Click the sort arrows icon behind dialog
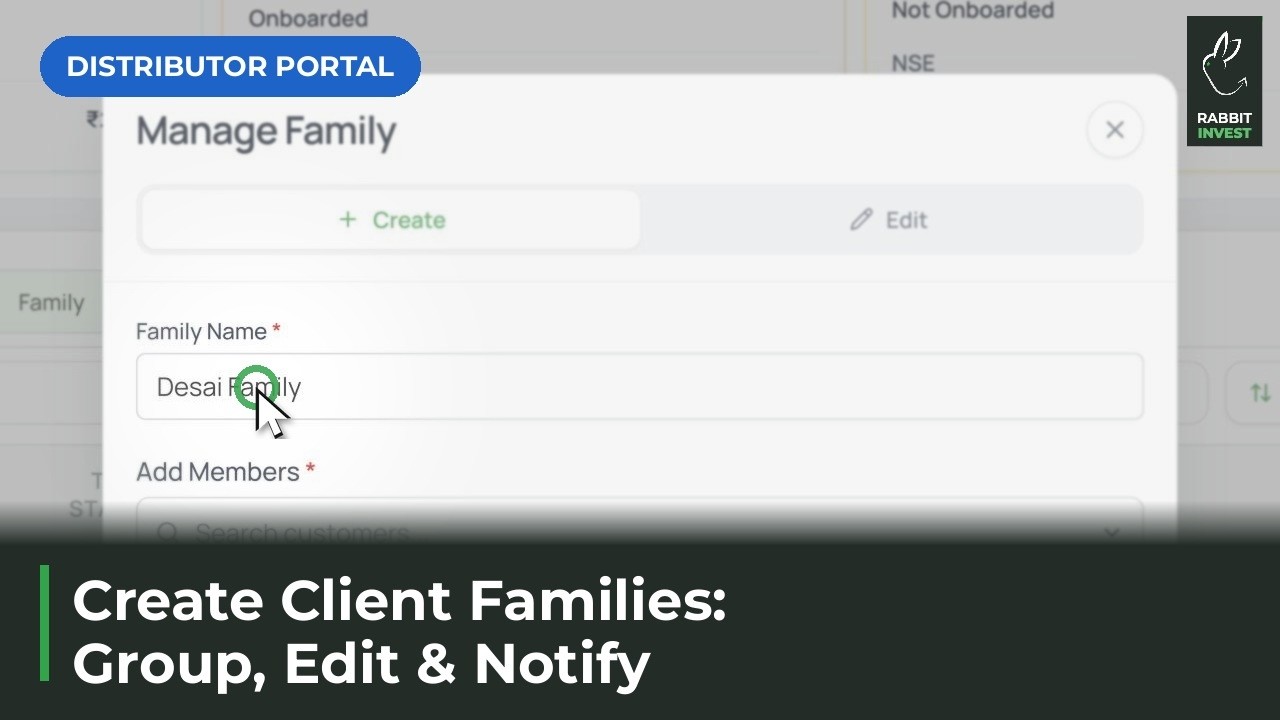The image size is (1280, 720). [x=1260, y=393]
